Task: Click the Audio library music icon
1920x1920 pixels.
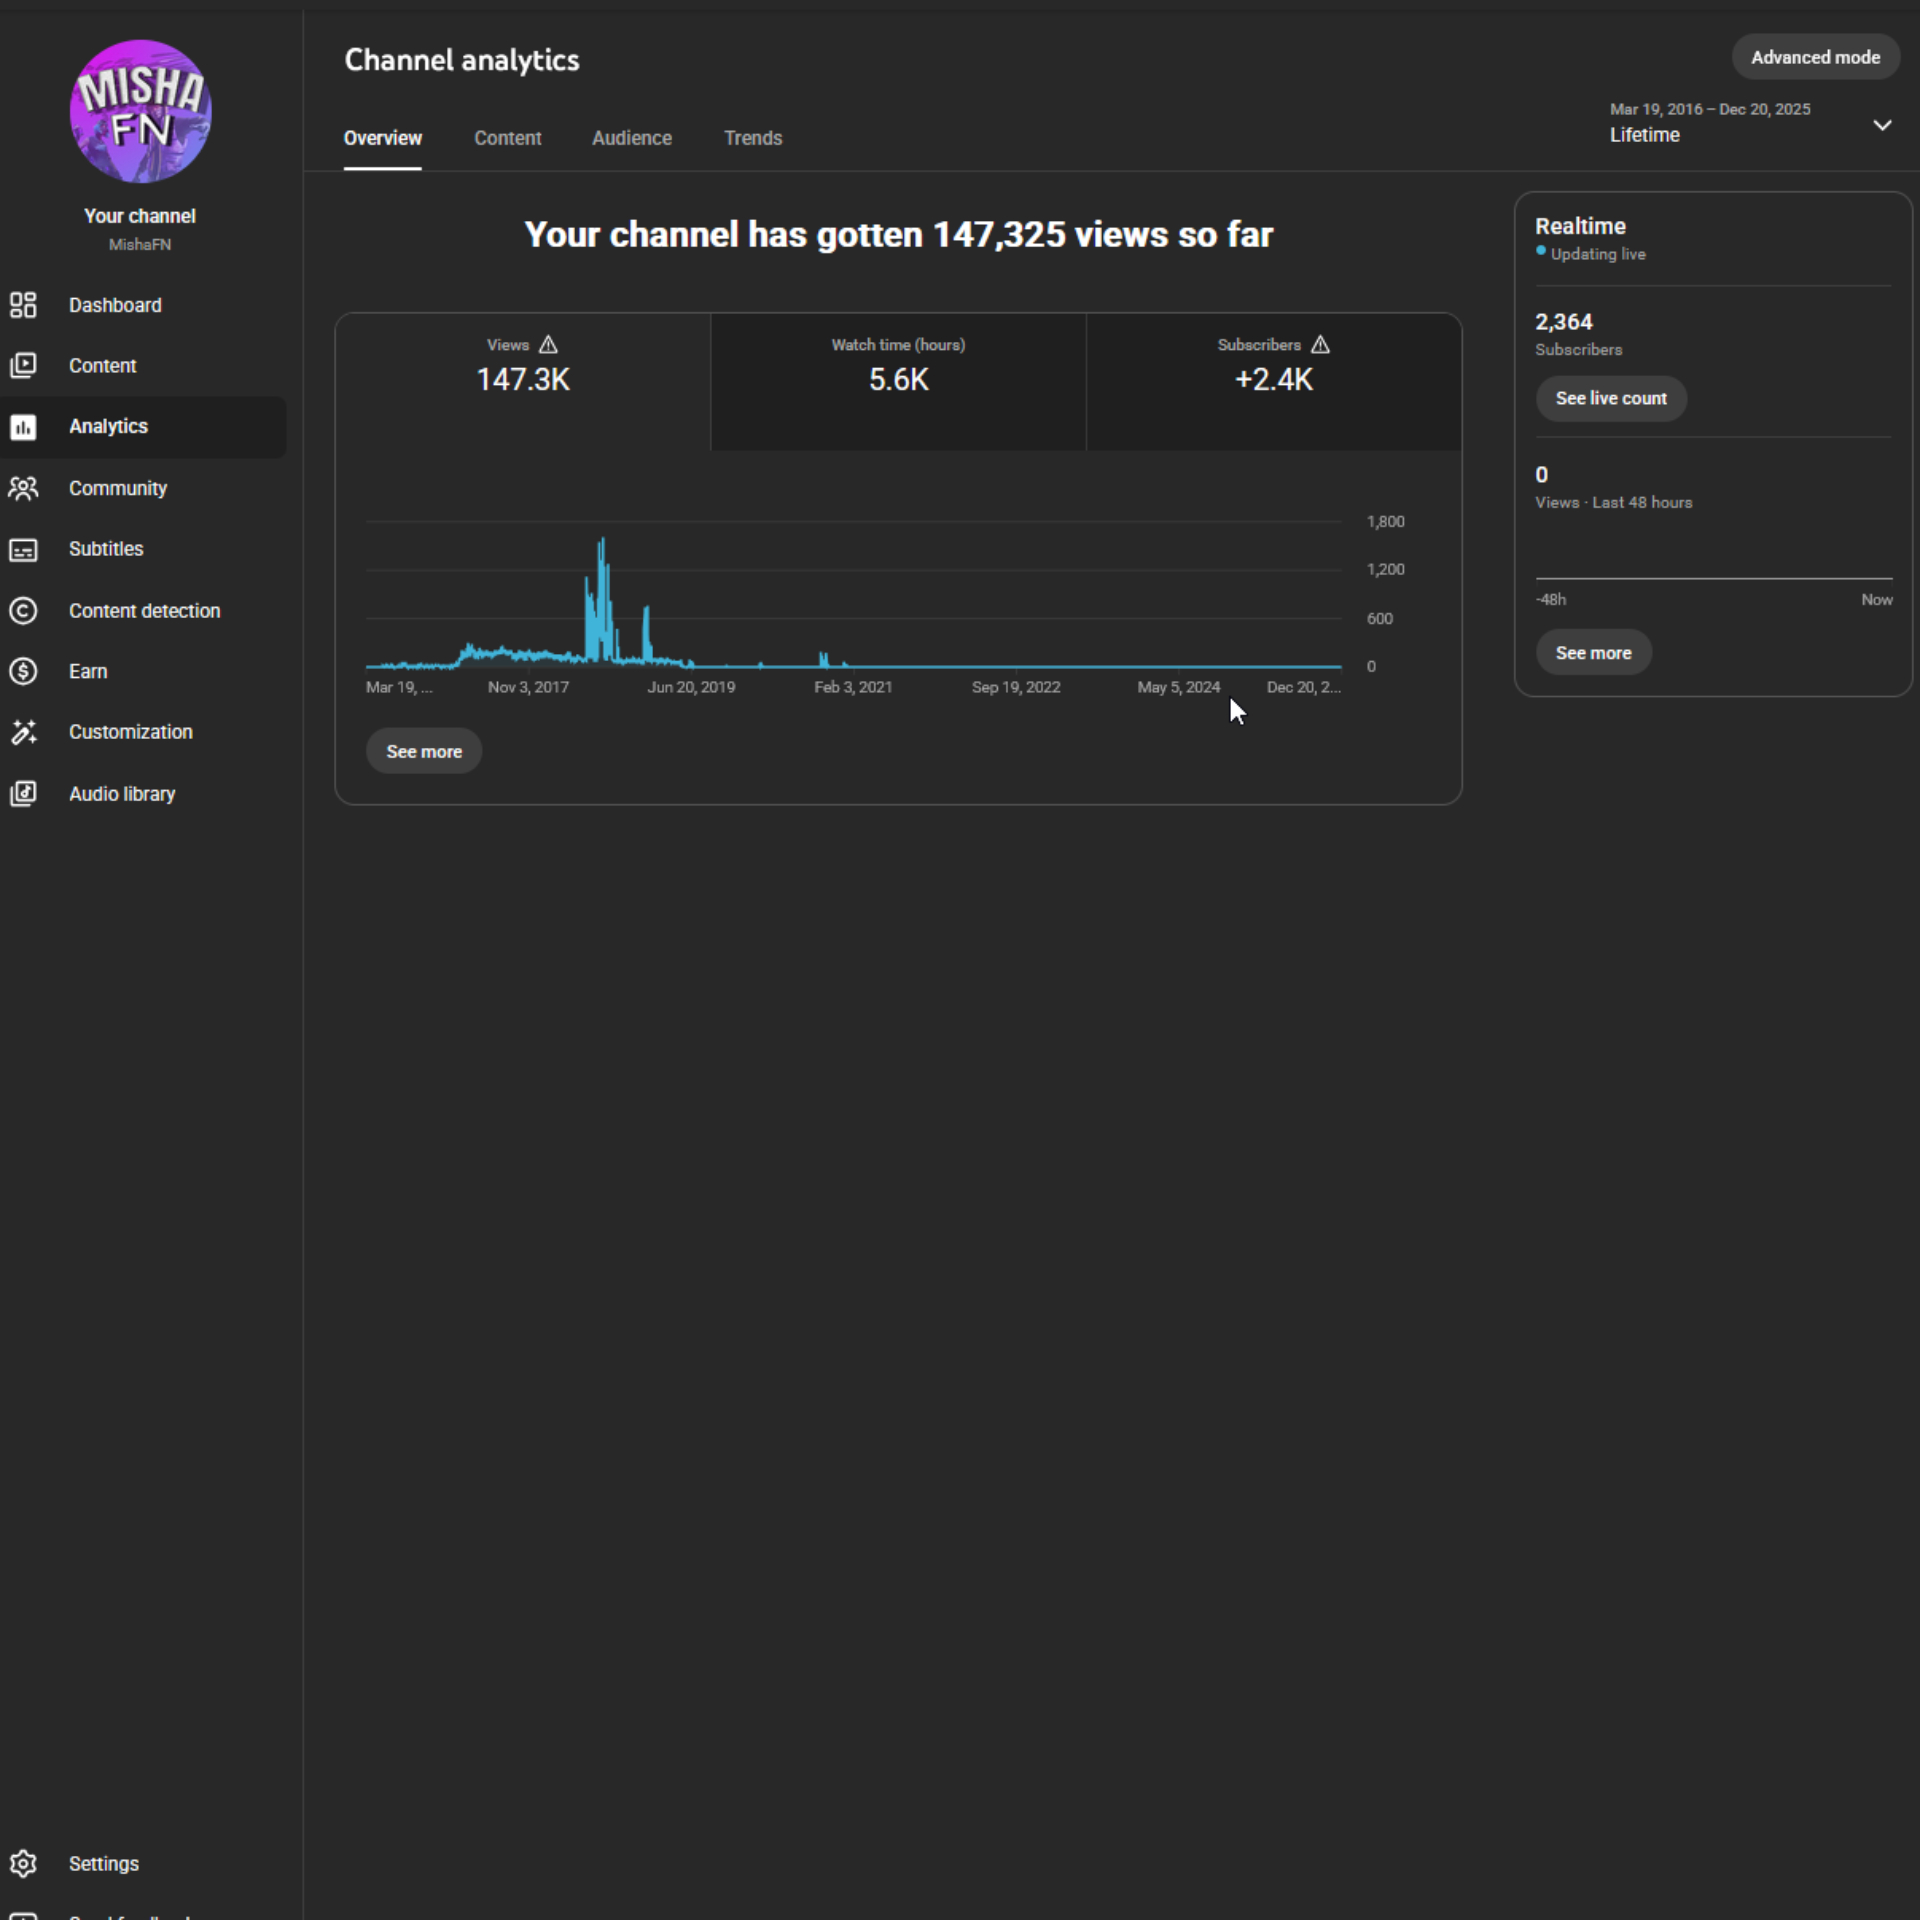Action: (x=23, y=793)
